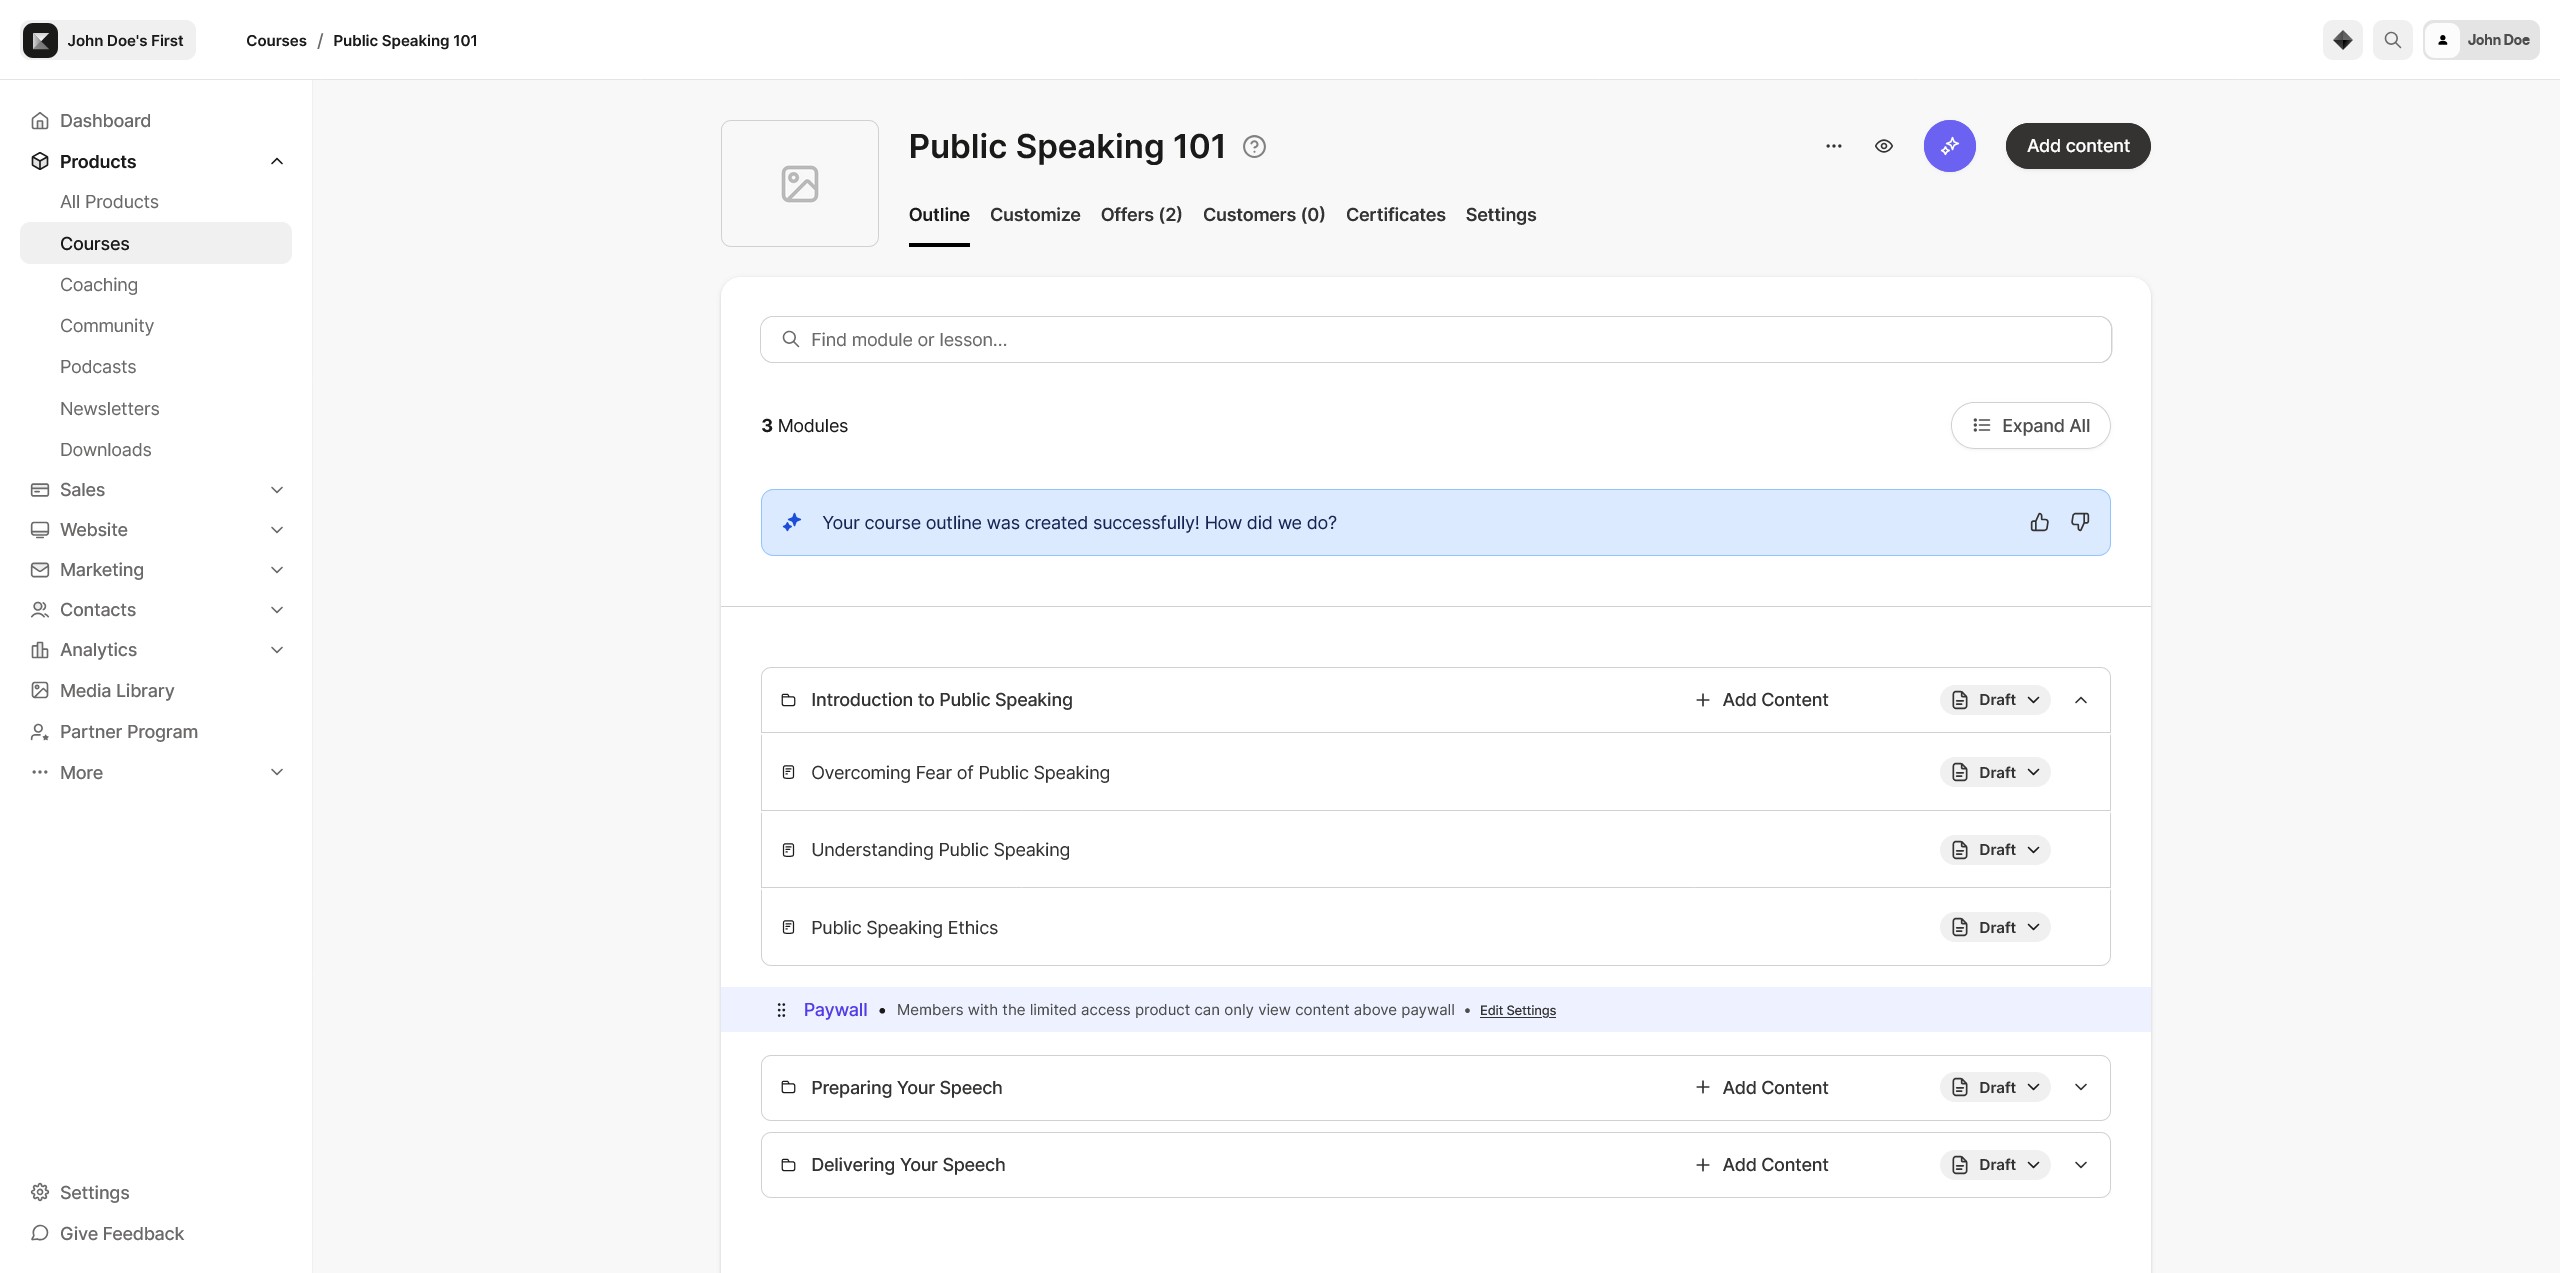Click the Kajabi logo icon in header

[40, 40]
